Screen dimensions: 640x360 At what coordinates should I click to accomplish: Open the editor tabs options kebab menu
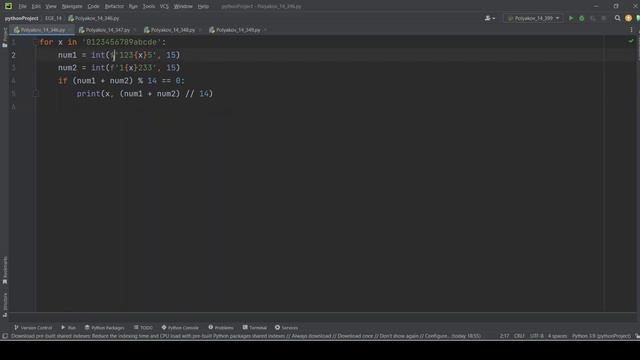click(x=631, y=30)
